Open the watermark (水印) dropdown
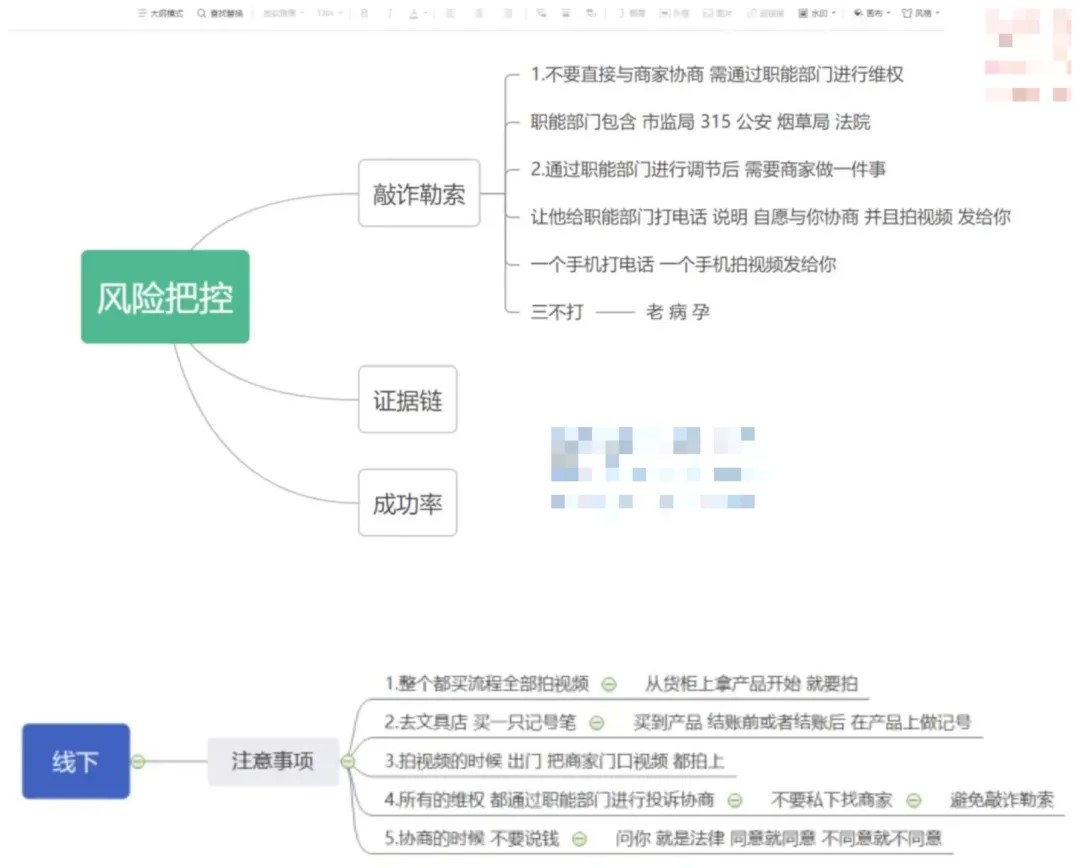The width and height of the screenshot is (1080, 868). (816, 13)
